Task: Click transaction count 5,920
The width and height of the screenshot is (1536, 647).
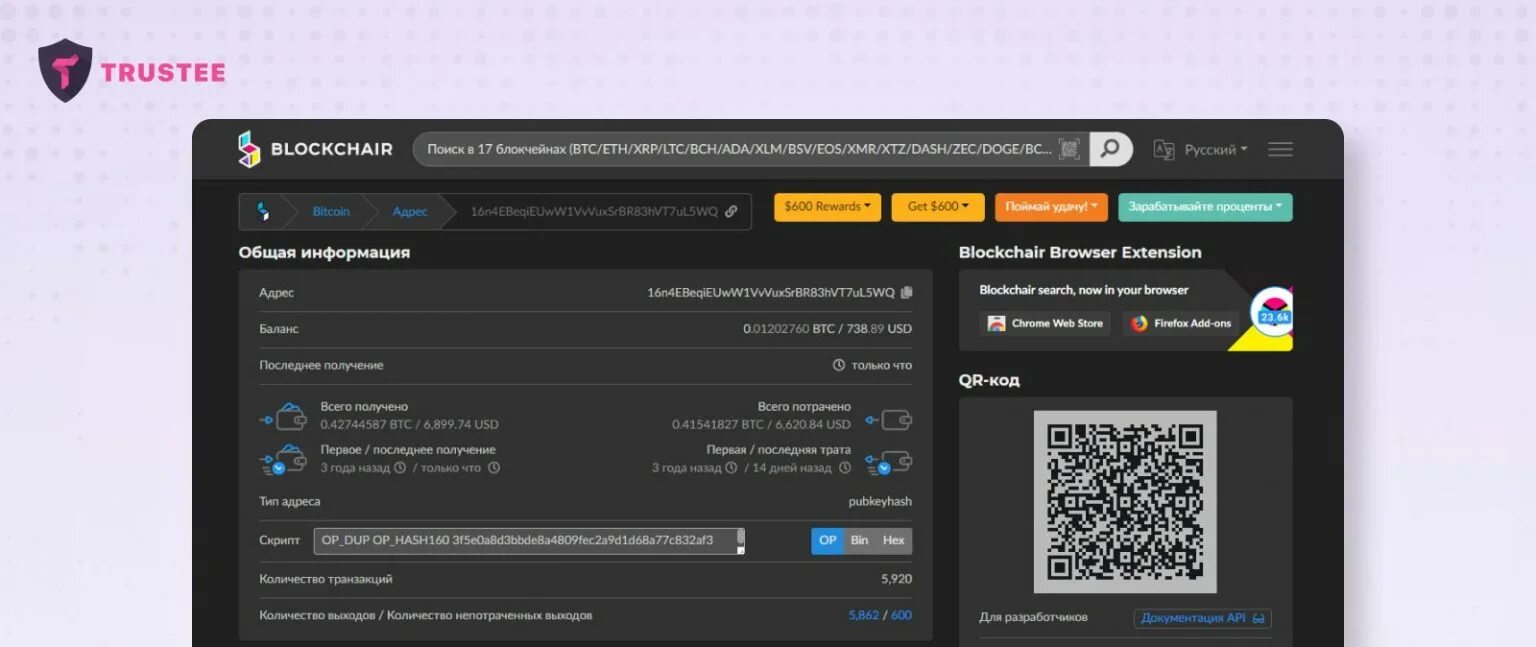Action: coord(896,579)
